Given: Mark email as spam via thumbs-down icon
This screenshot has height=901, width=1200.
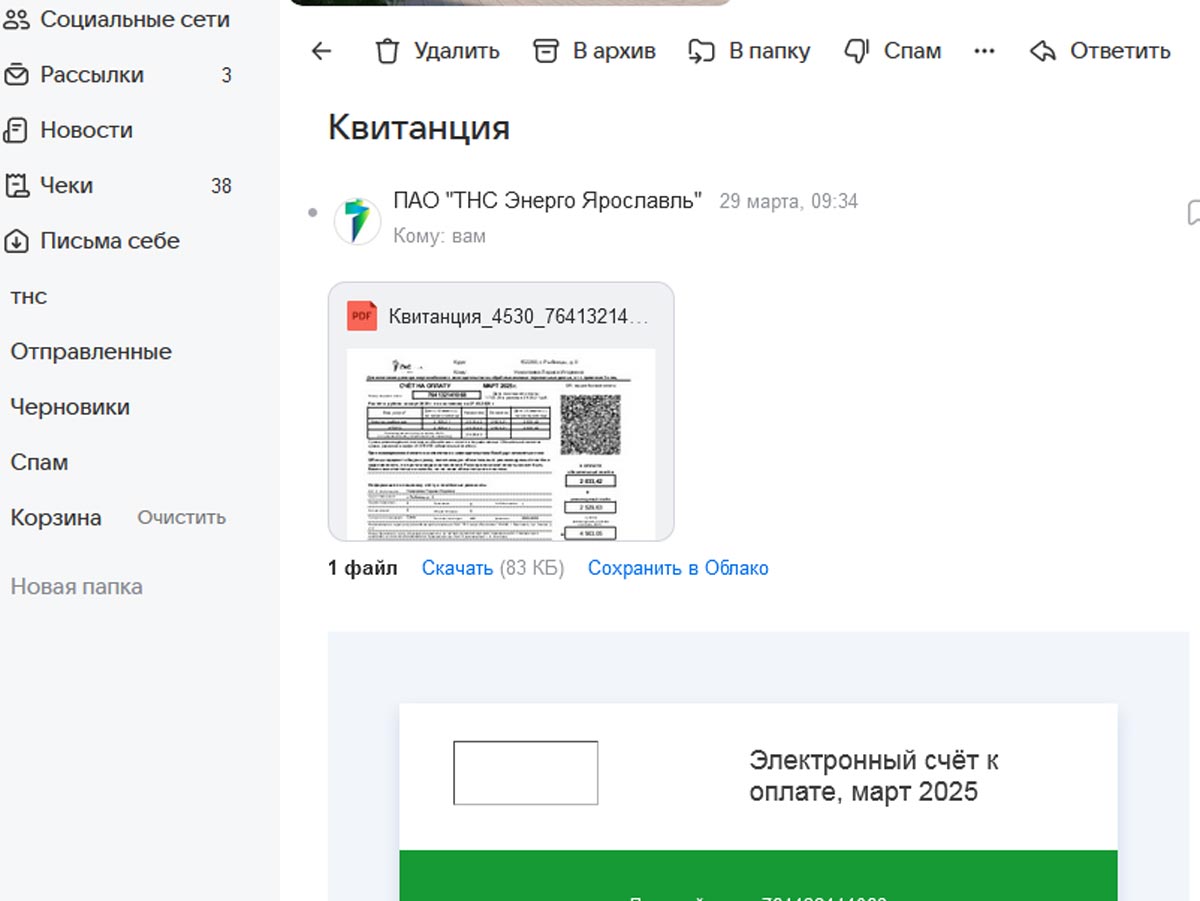Looking at the screenshot, I should coord(856,51).
